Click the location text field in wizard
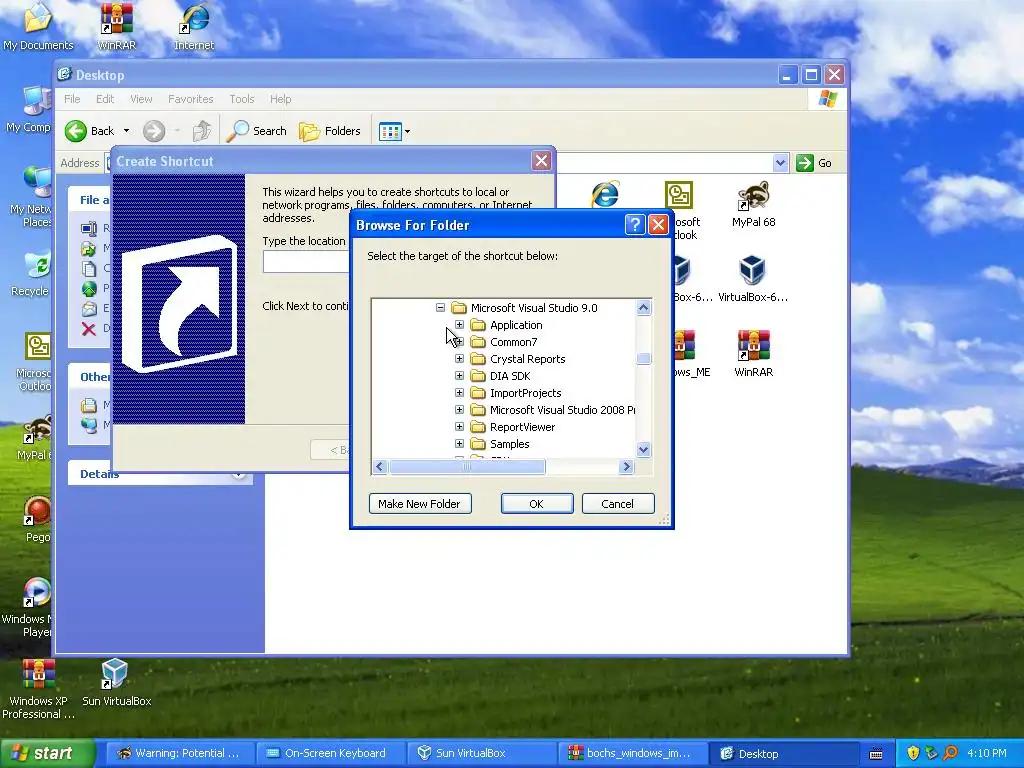The width and height of the screenshot is (1024, 768). [x=306, y=262]
